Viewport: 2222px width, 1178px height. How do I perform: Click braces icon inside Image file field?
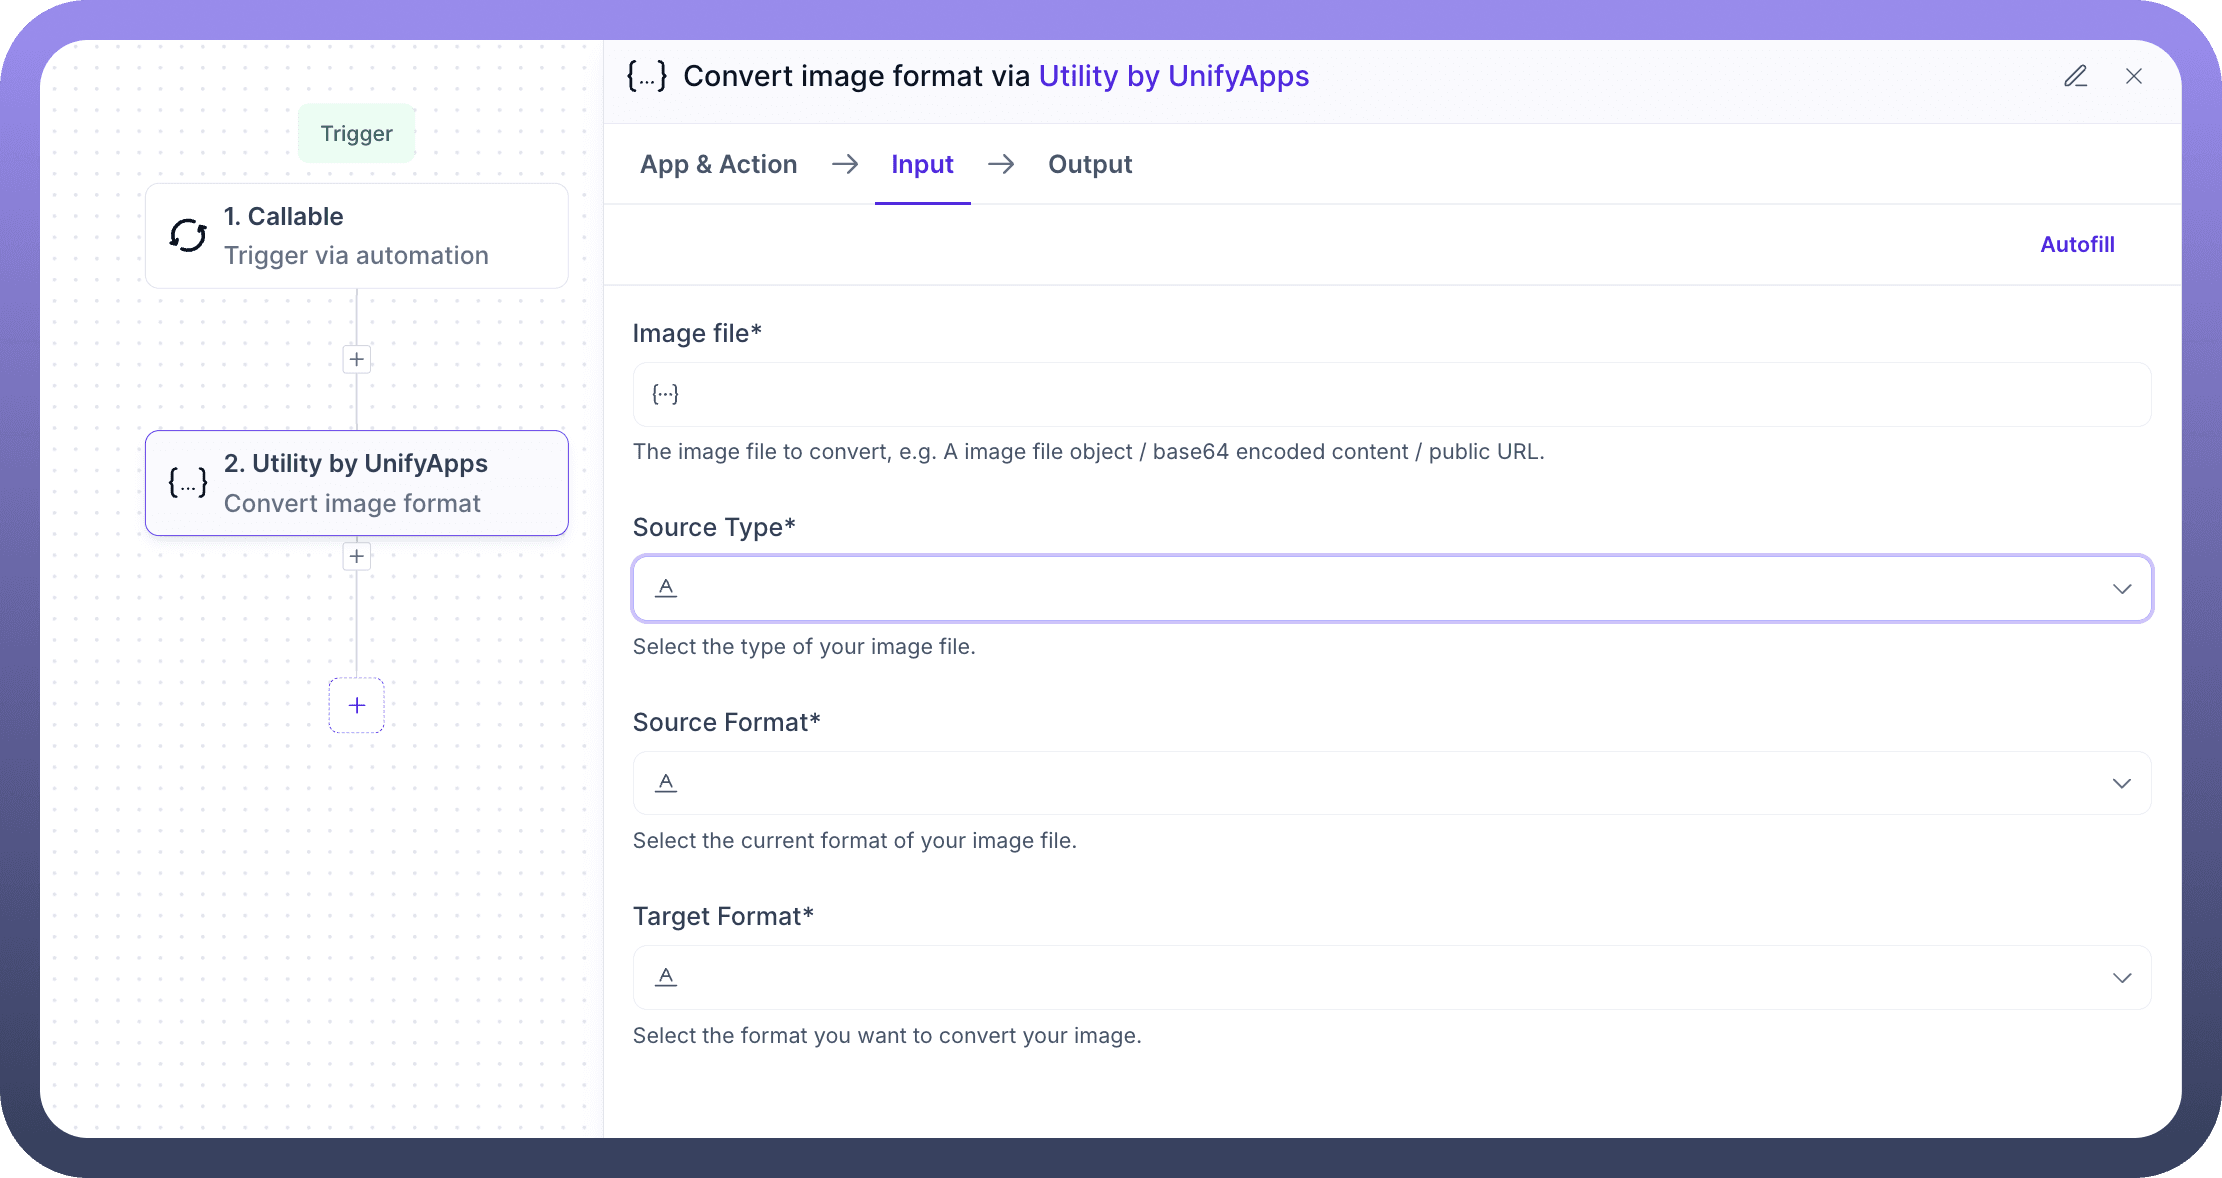(665, 394)
